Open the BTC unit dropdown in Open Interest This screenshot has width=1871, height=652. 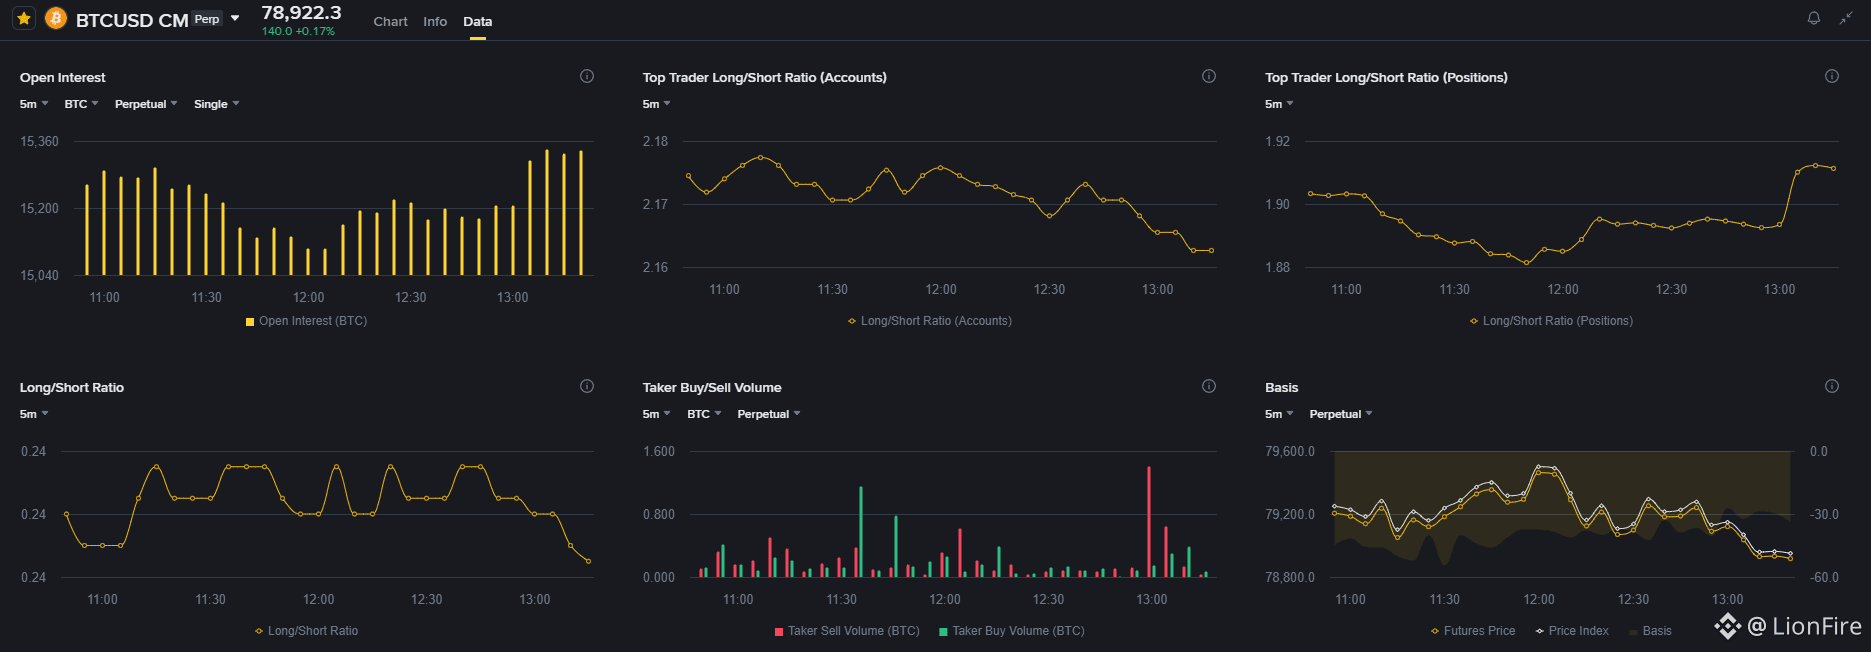point(81,104)
